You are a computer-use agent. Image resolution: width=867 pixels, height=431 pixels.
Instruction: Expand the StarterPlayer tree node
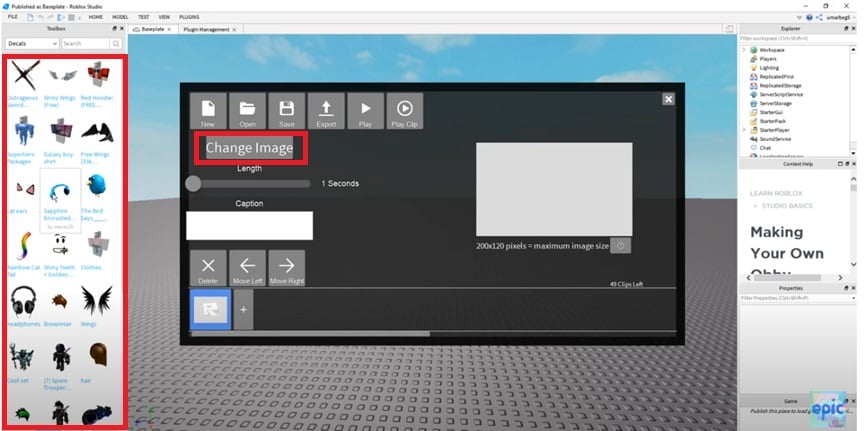click(744, 130)
